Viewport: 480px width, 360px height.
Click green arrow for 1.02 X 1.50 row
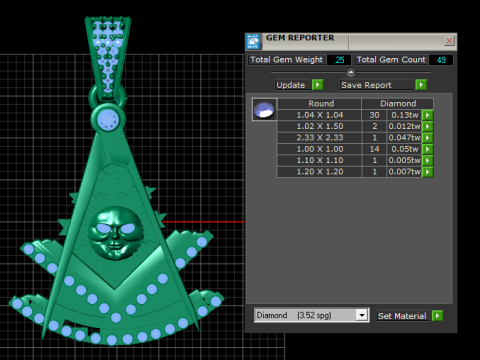tap(427, 126)
